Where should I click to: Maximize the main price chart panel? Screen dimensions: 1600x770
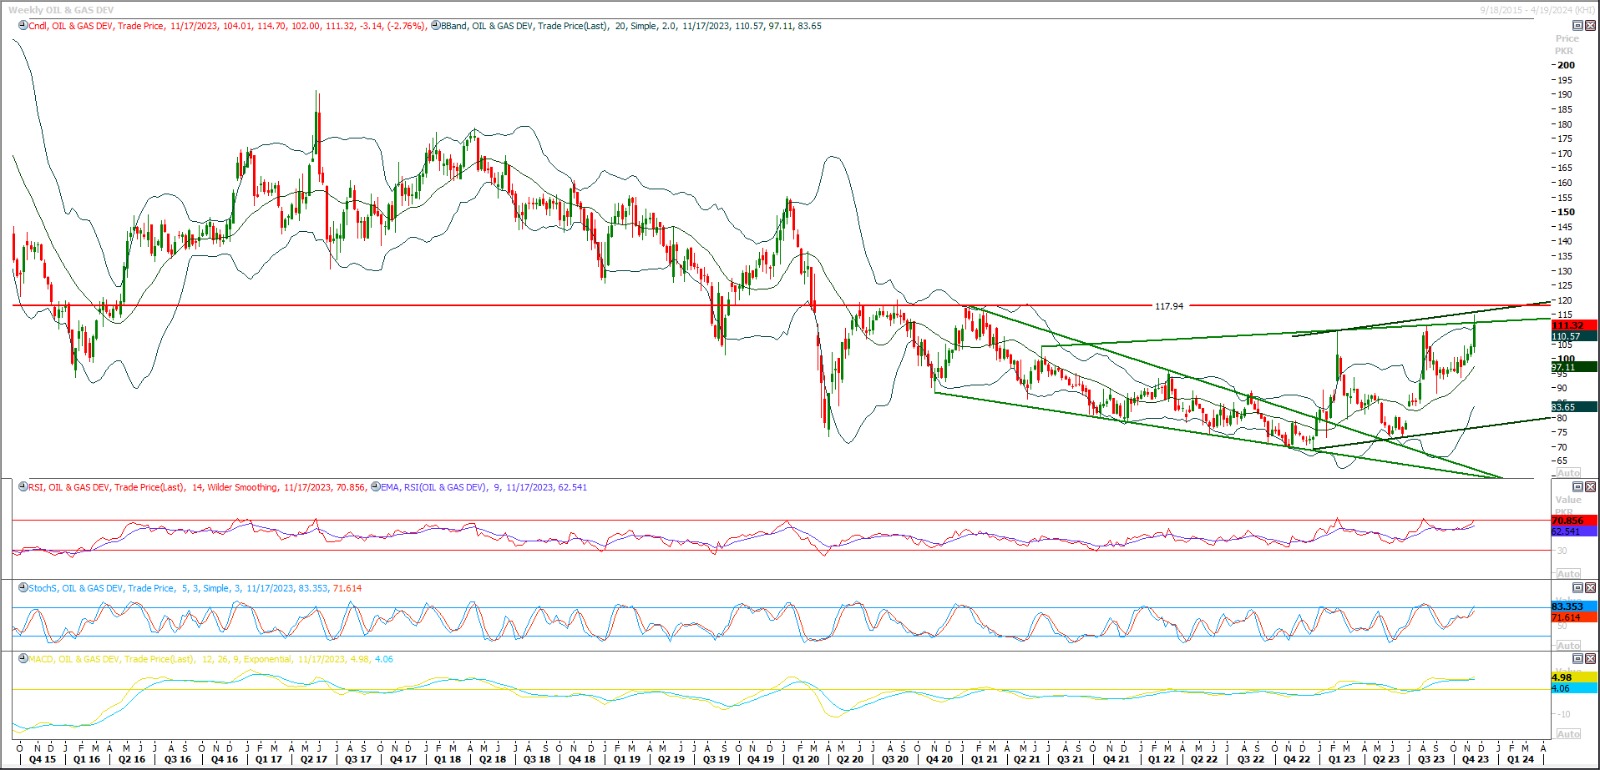[x=1578, y=25]
